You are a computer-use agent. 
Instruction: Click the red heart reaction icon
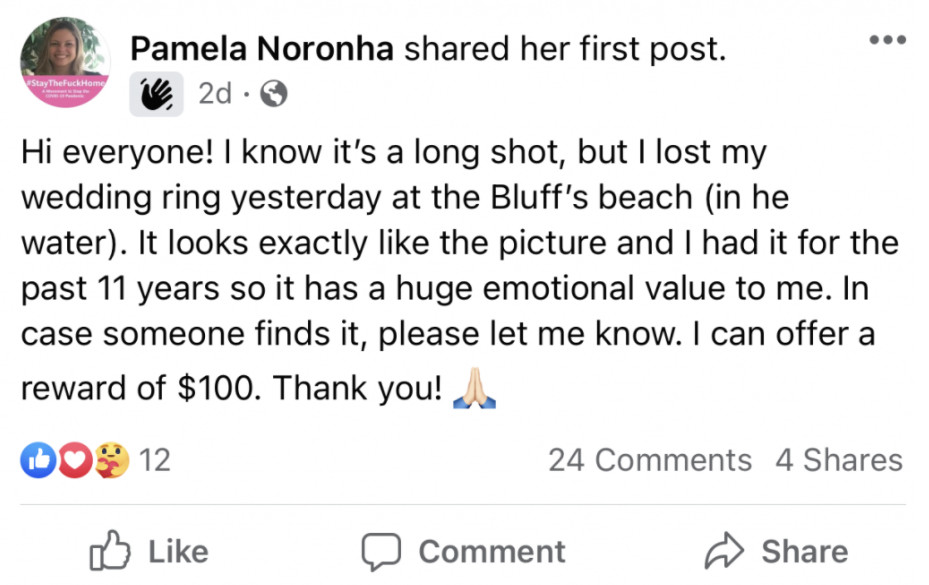tap(77, 460)
